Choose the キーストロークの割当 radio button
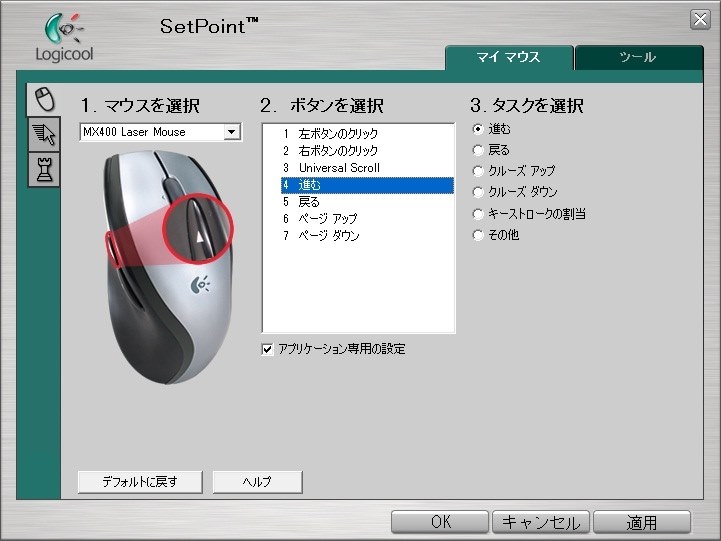The image size is (721, 541). (x=478, y=214)
